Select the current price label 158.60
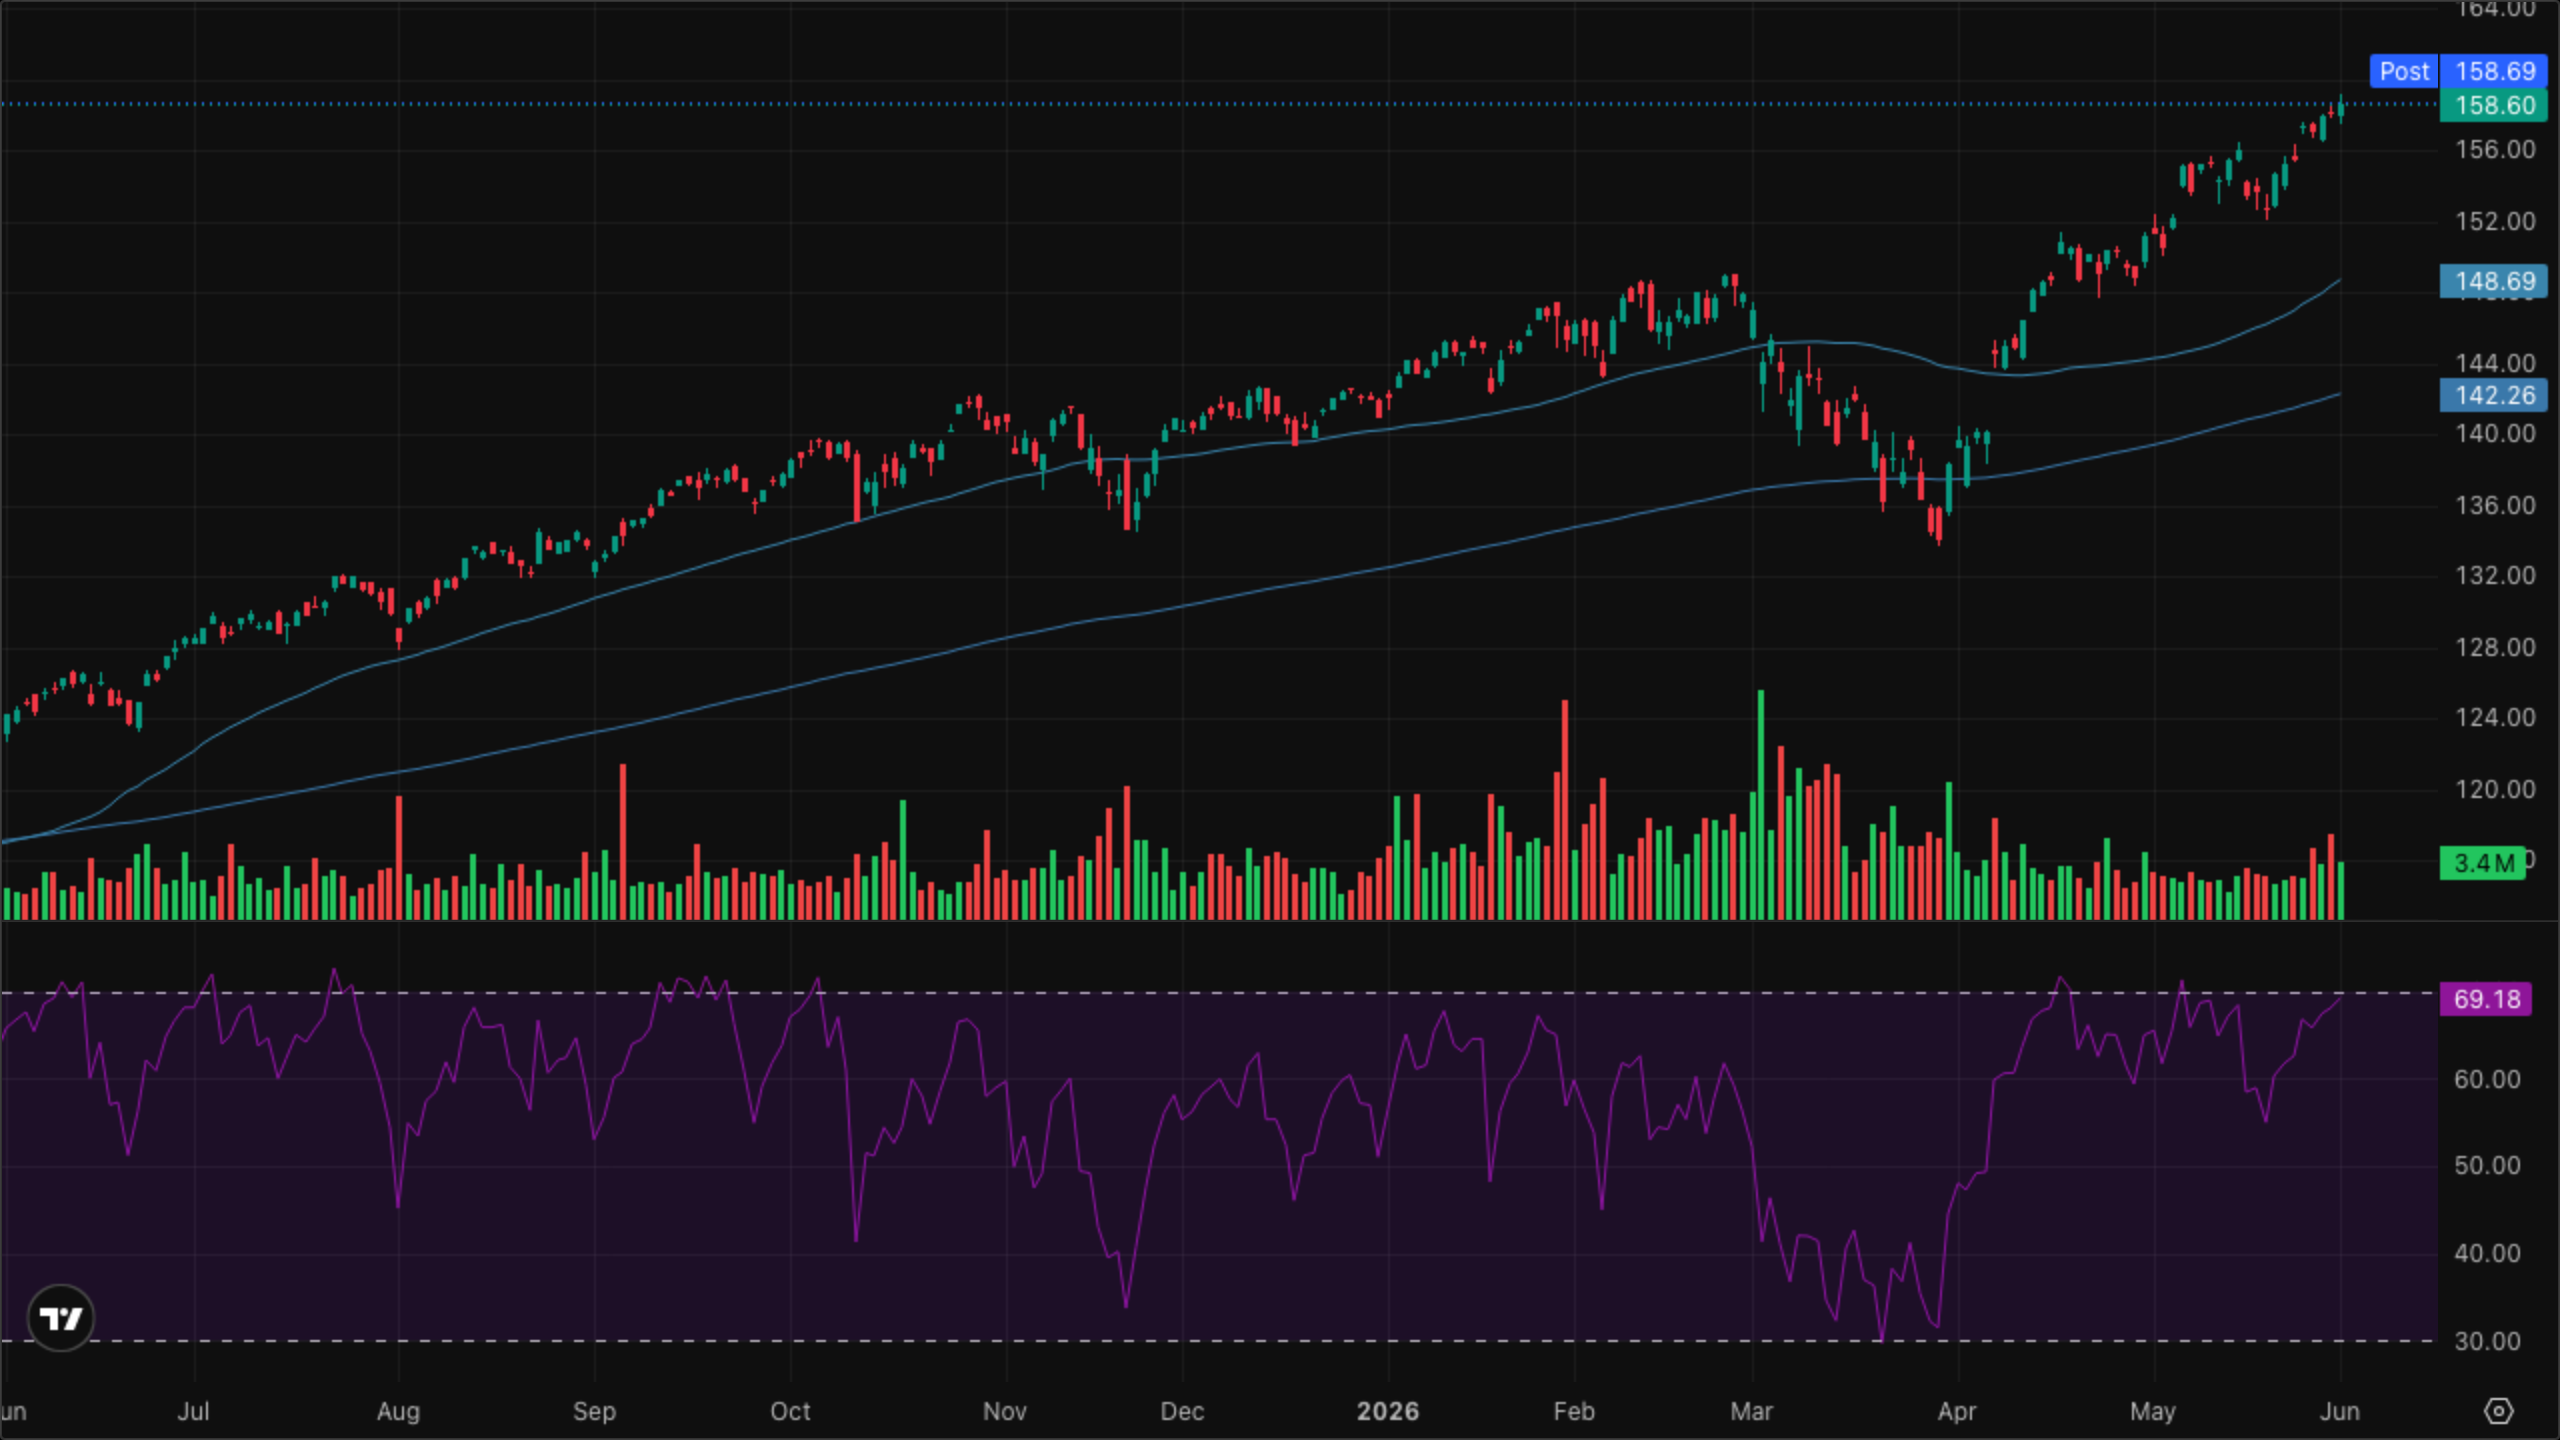The image size is (2560, 1440). tap(2493, 105)
